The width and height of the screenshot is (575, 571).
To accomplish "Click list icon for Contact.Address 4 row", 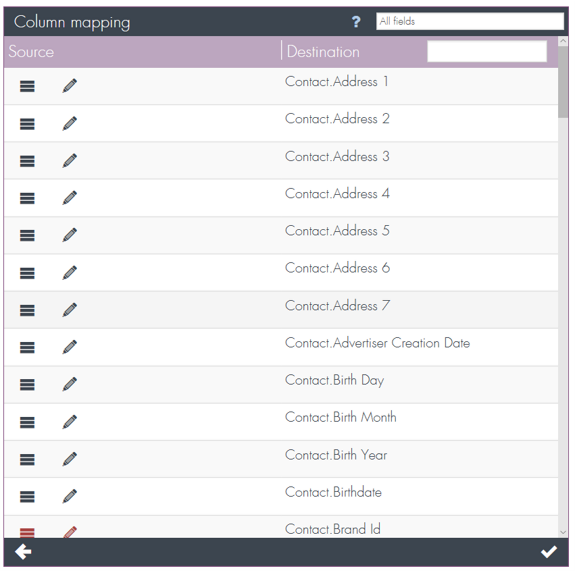I will click(x=27, y=198).
